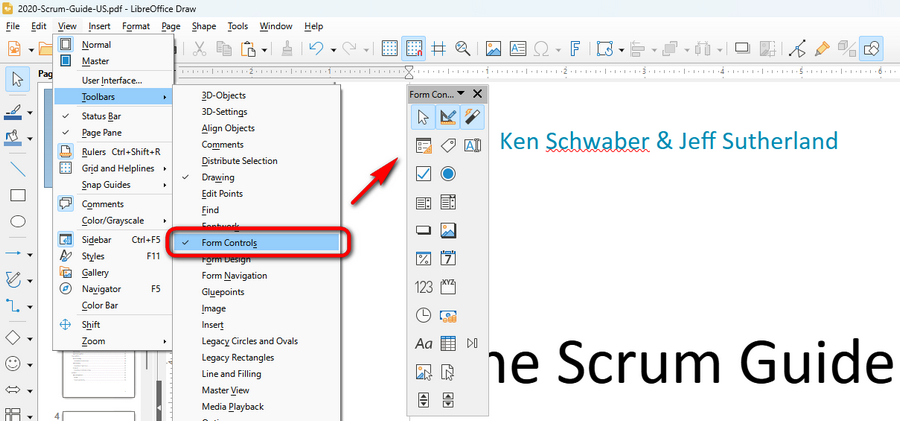900x421 pixels.
Task: Select Color Bar in View menu
Action: [101, 305]
